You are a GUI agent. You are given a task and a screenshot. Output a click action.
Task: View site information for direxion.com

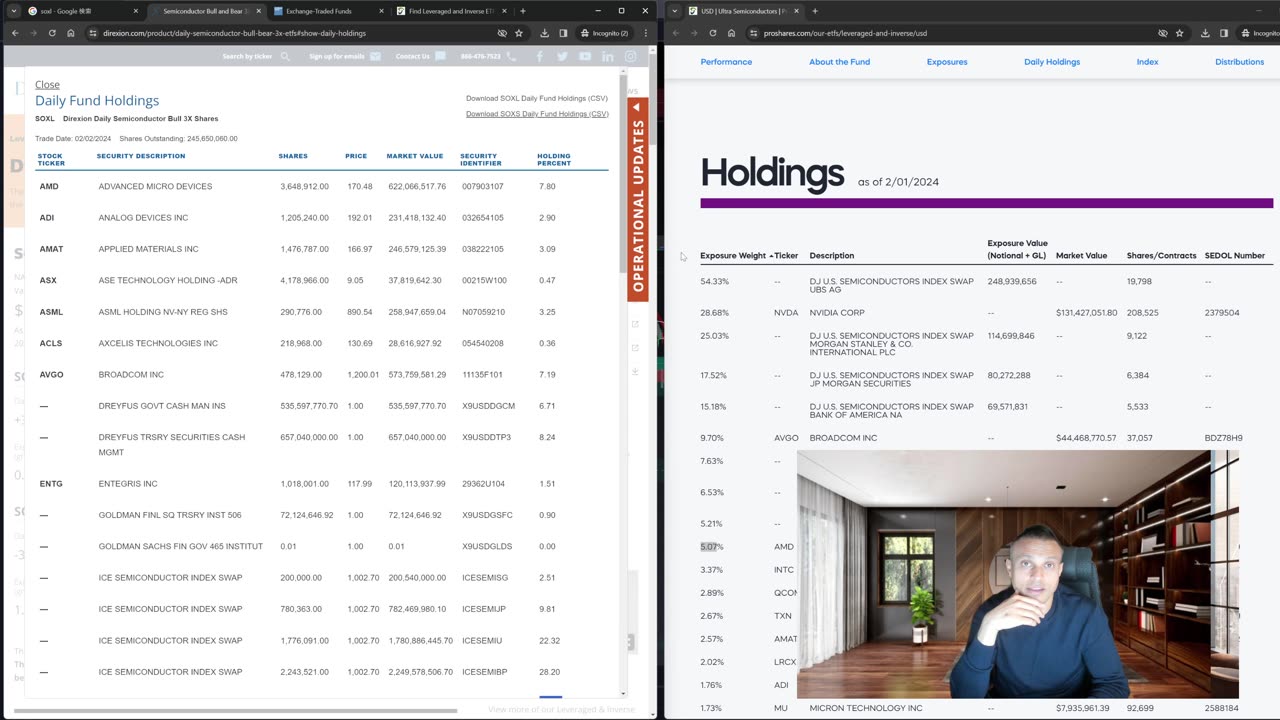click(x=93, y=33)
